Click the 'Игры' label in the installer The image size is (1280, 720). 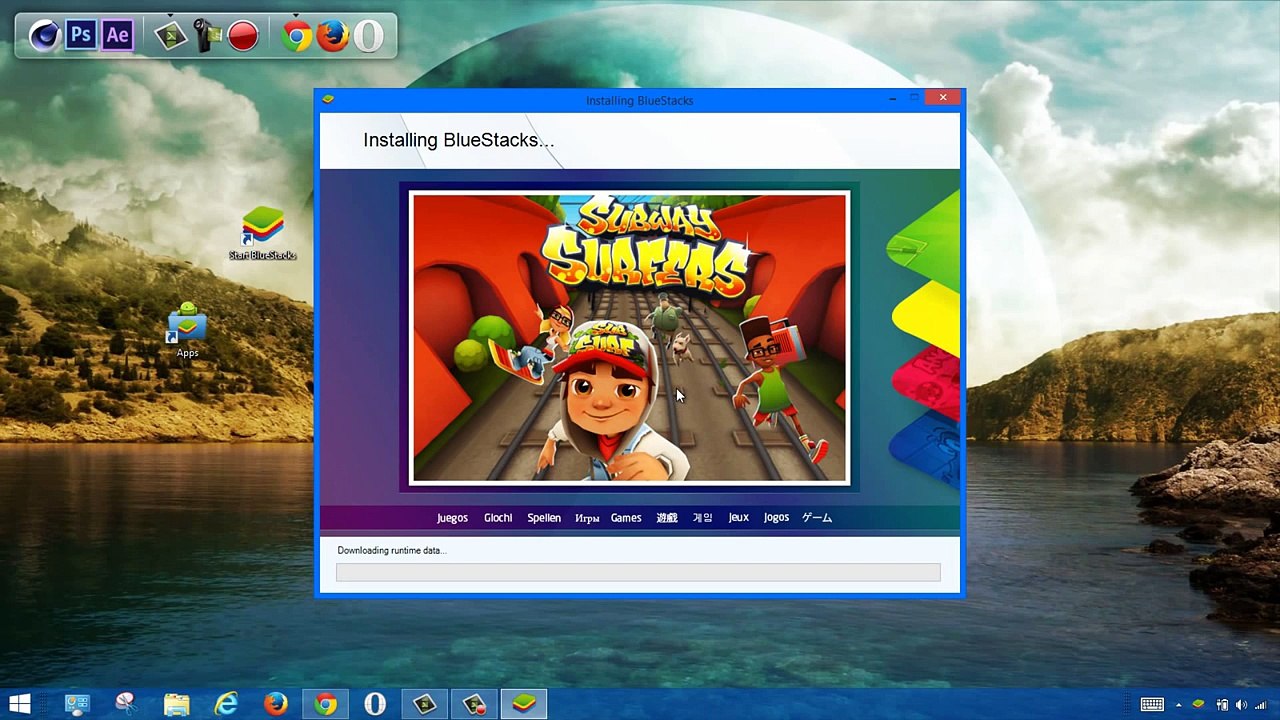pos(587,518)
